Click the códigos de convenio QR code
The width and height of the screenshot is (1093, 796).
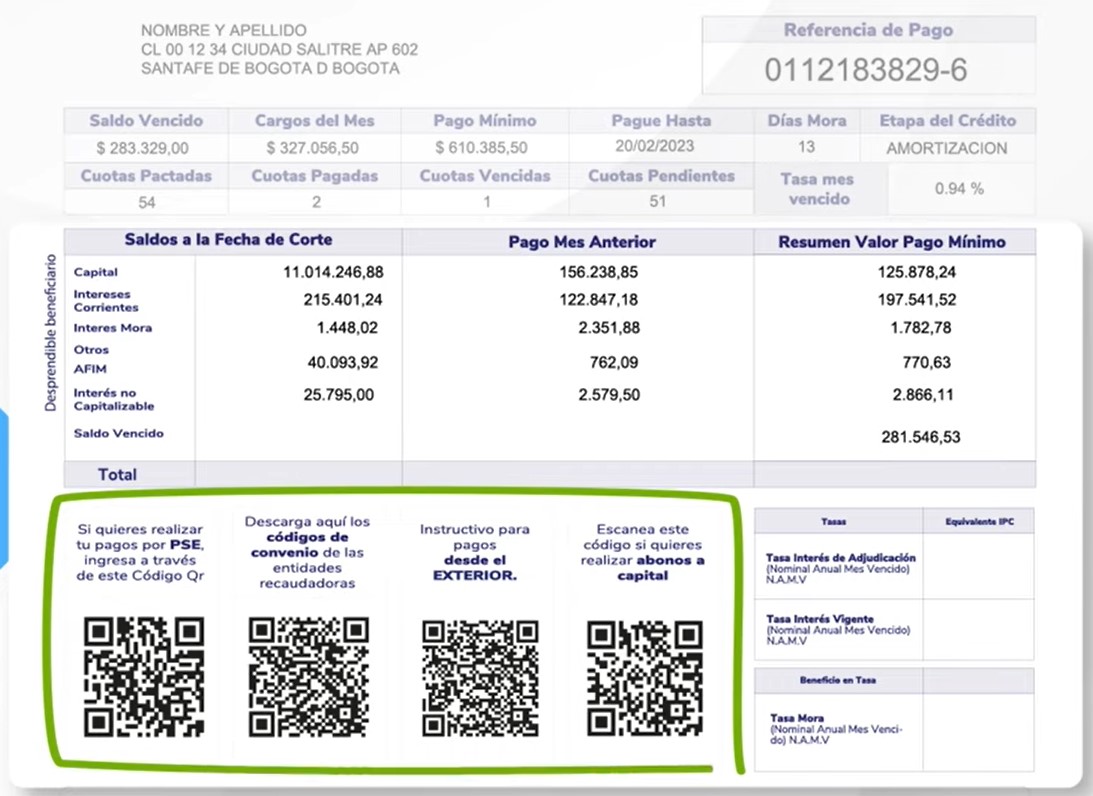308,677
